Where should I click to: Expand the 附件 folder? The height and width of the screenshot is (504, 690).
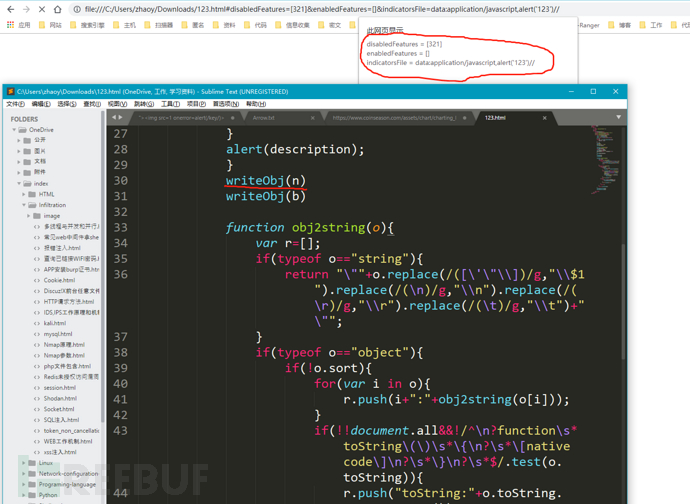[x=19, y=173]
